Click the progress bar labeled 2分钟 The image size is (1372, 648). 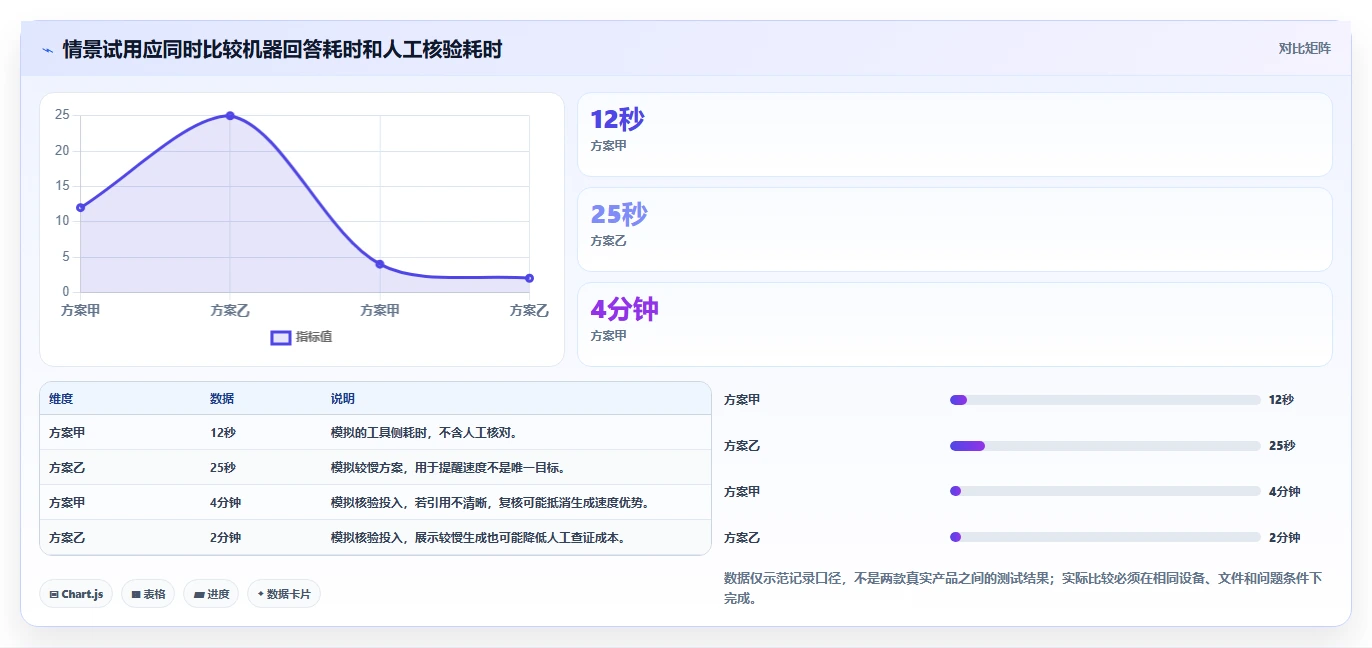pyautogui.click(x=1105, y=537)
